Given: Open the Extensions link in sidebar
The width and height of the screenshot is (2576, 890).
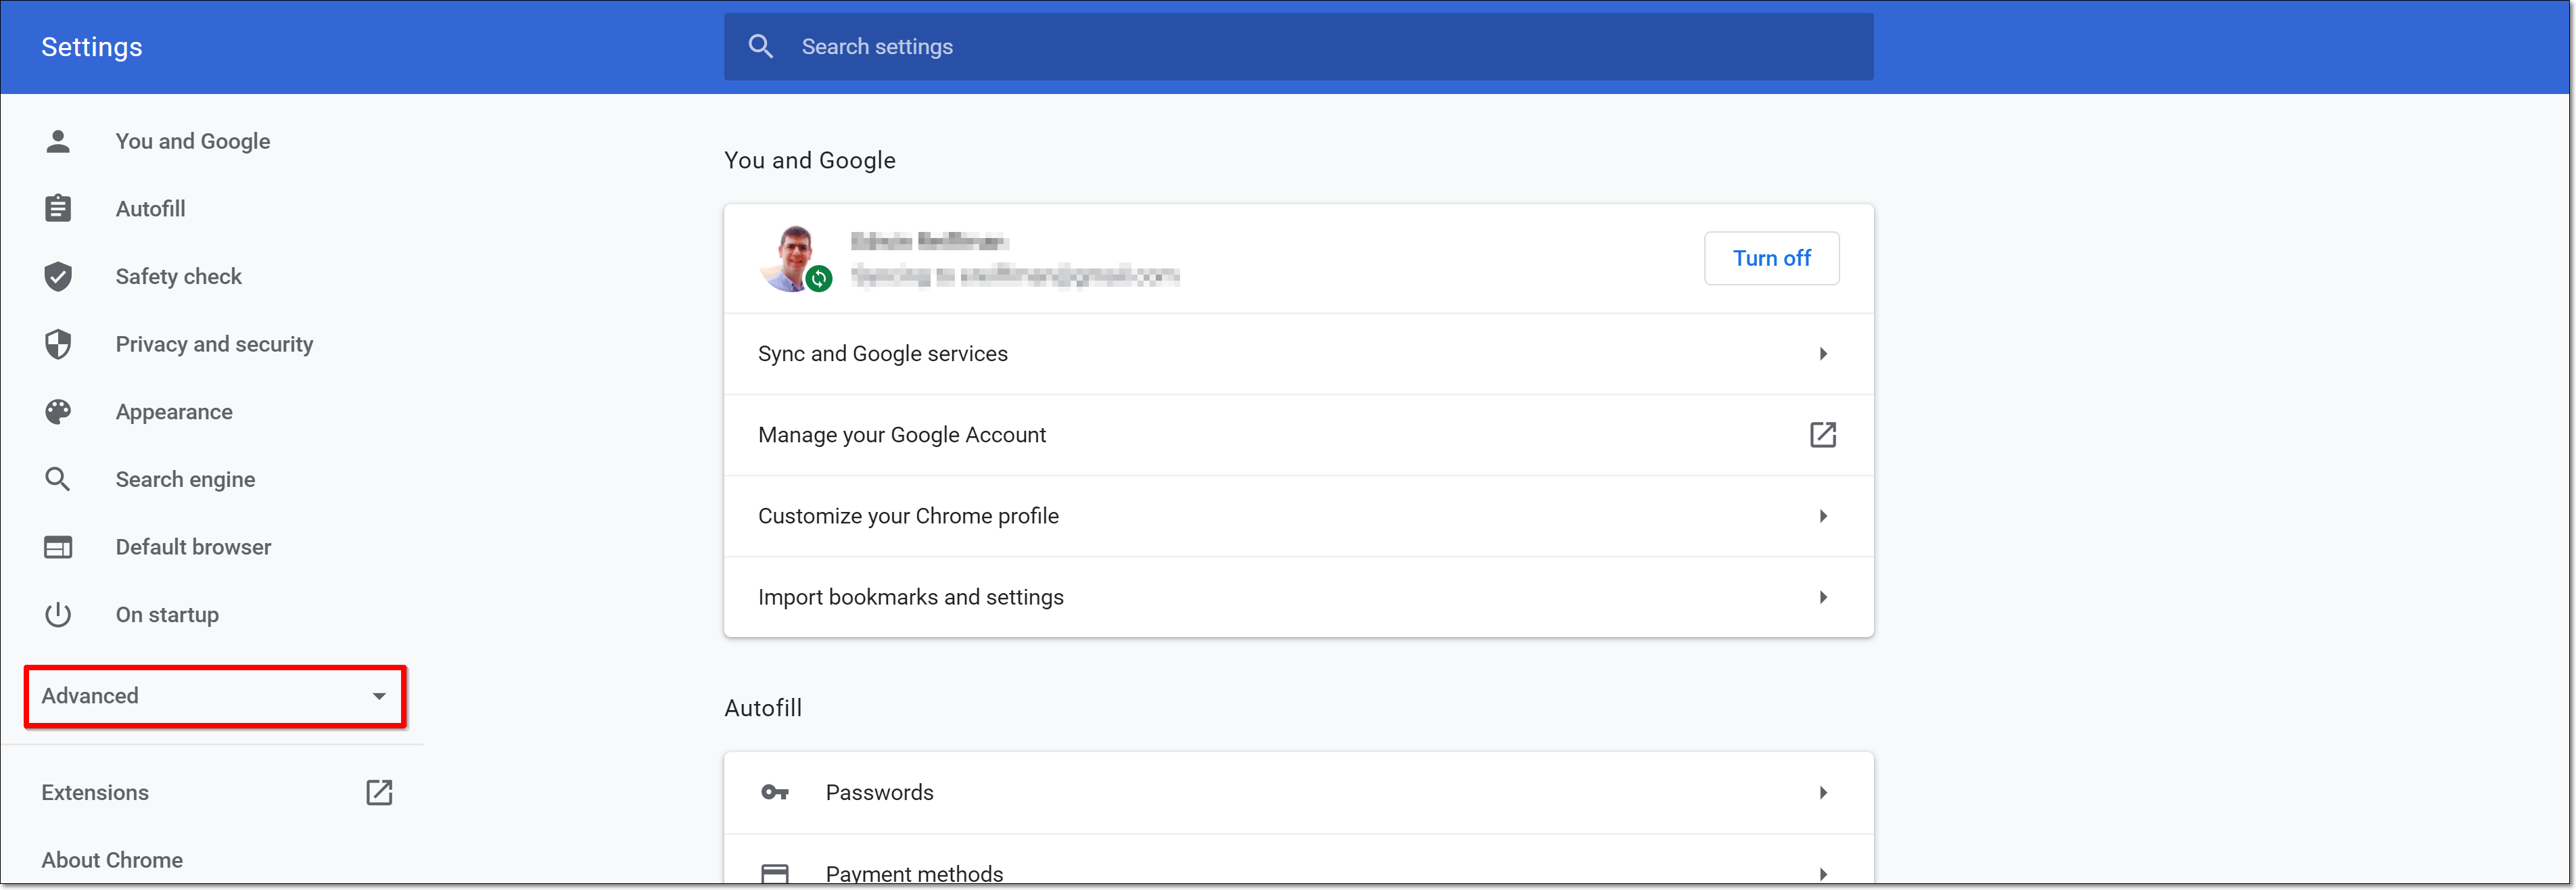Looking at the screenshot, I should pyautogui.click(x=95, y=792).
